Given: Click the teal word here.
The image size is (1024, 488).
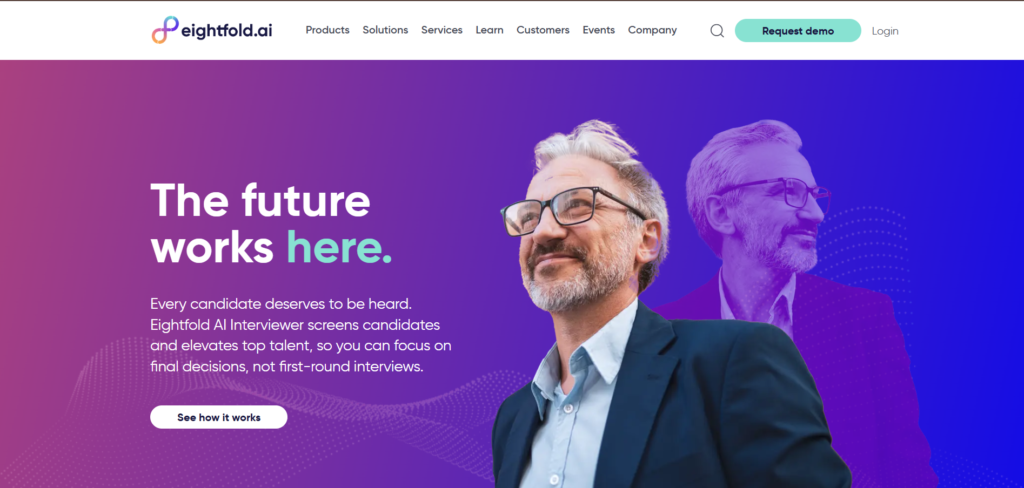Looking at the screenshot, I should 339,247.
